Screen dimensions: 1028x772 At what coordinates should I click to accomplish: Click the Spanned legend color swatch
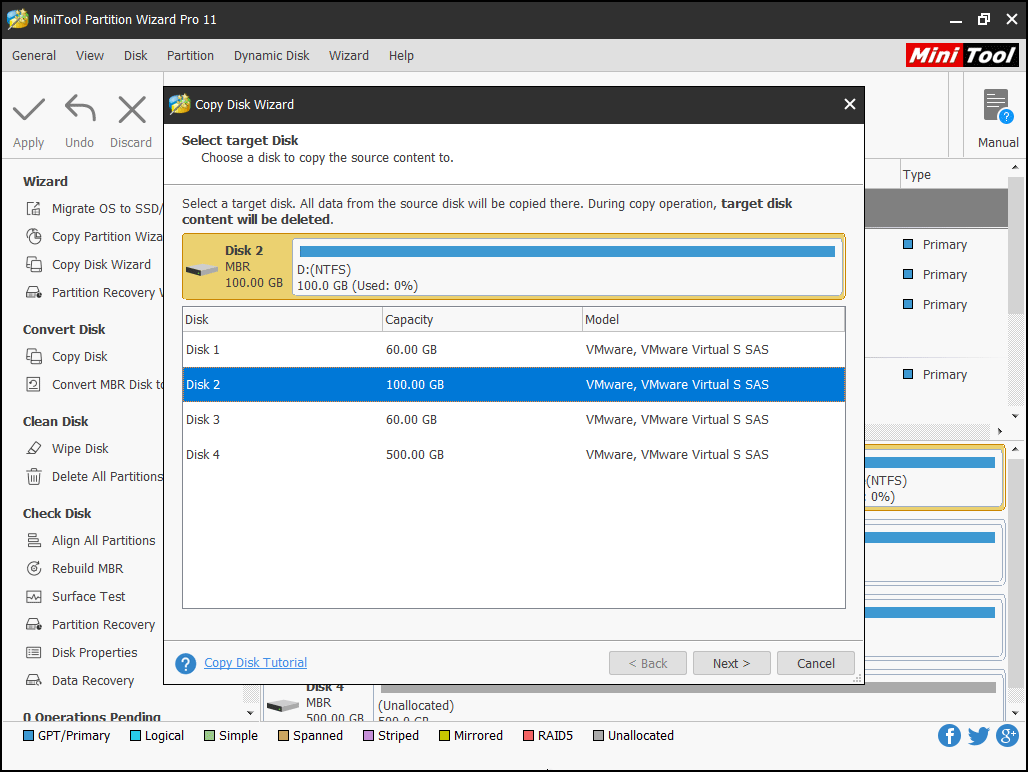(283, 735)
